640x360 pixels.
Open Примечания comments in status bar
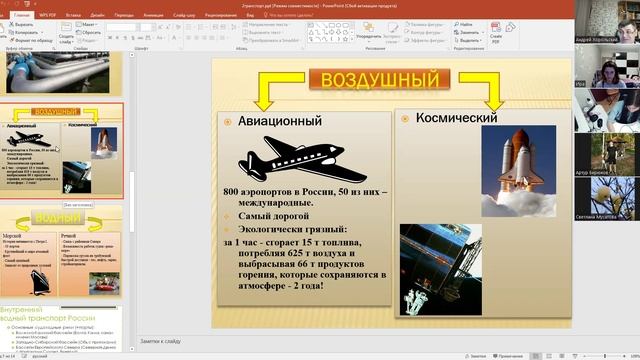[x=508, y=356]
